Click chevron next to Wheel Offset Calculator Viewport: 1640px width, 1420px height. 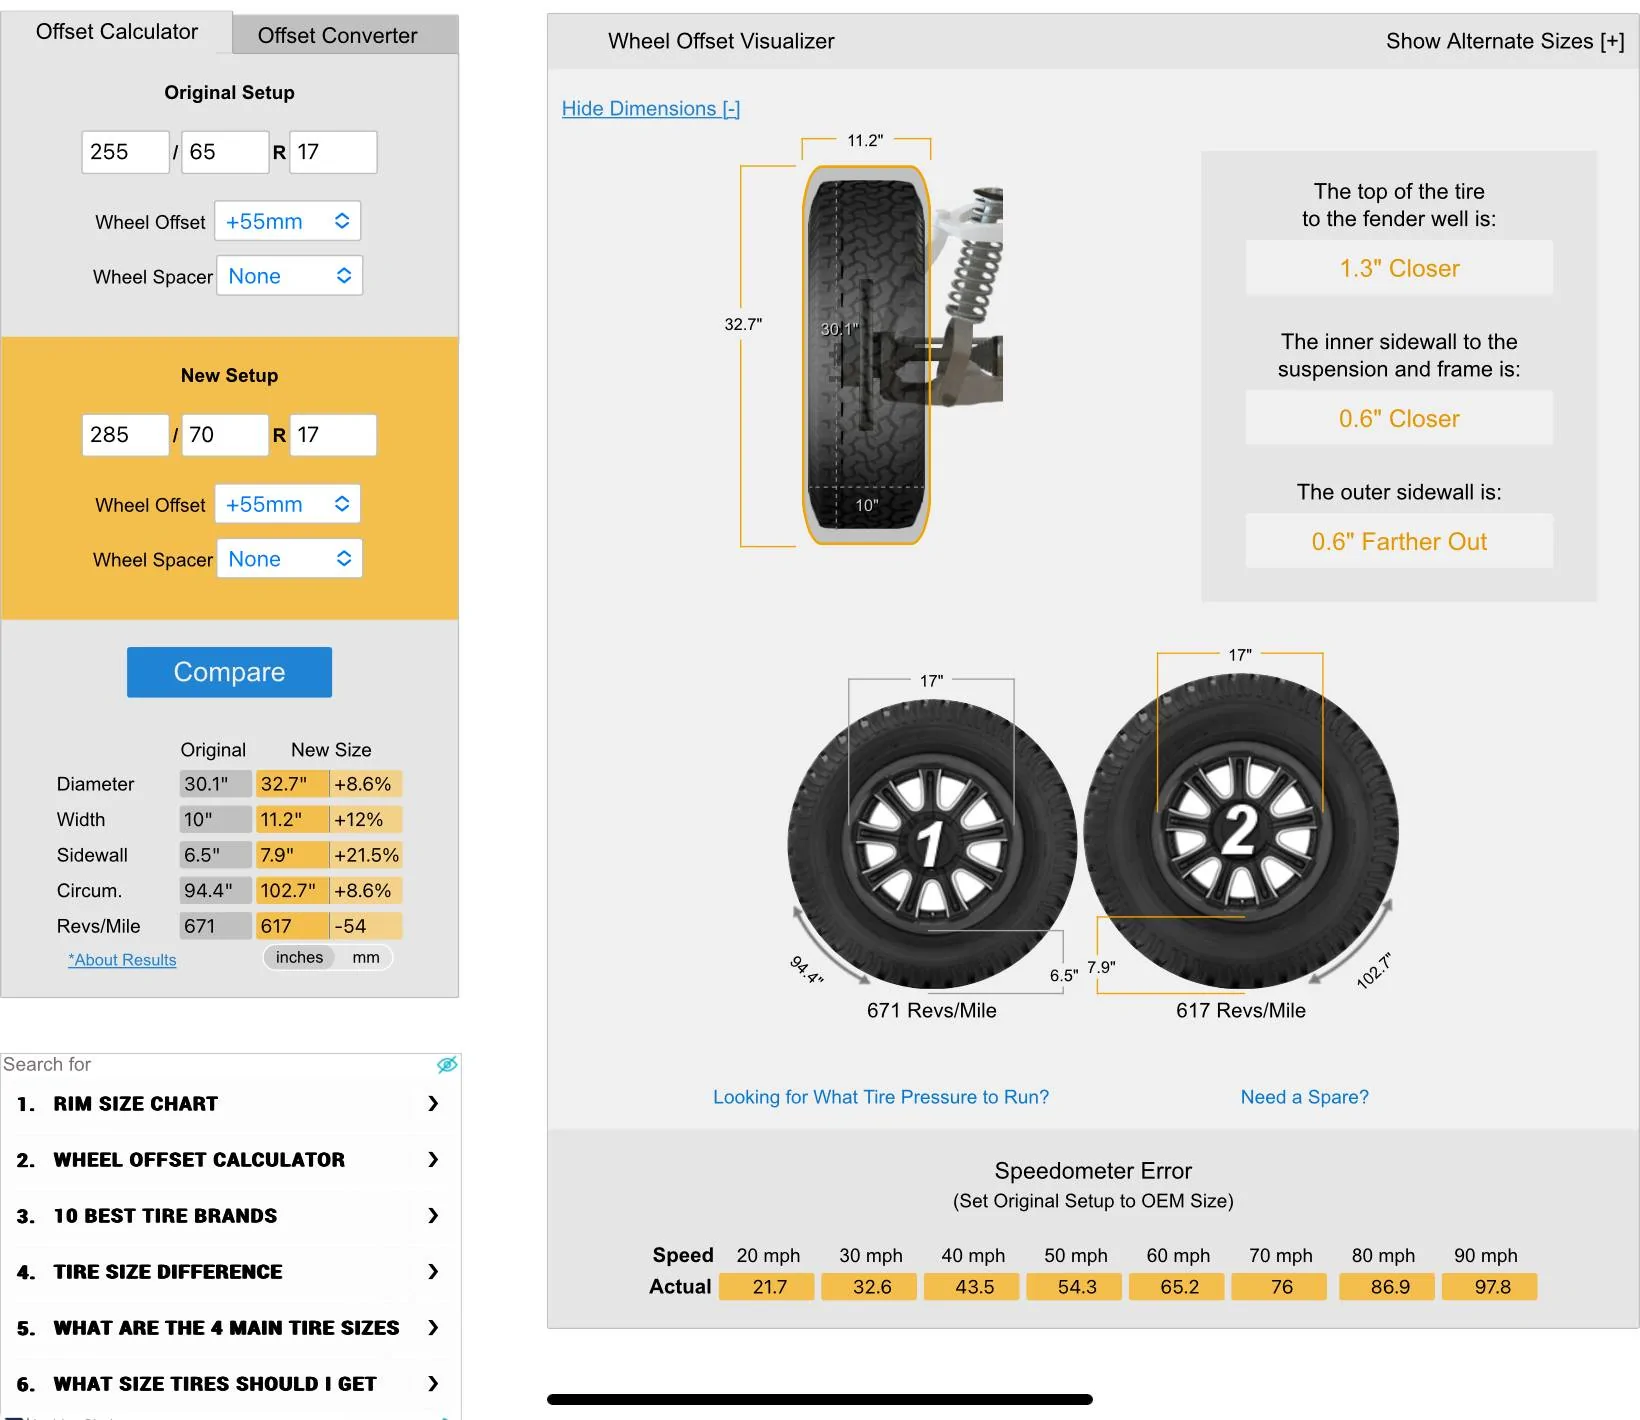[x=433, y=1160]
